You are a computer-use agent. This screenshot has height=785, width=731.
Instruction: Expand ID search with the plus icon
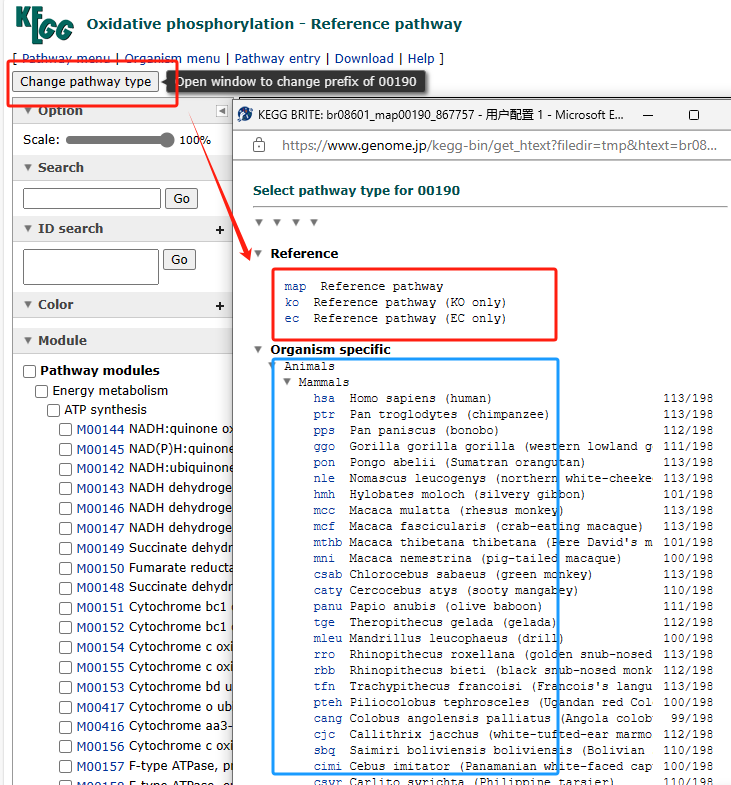pos(220,230)
